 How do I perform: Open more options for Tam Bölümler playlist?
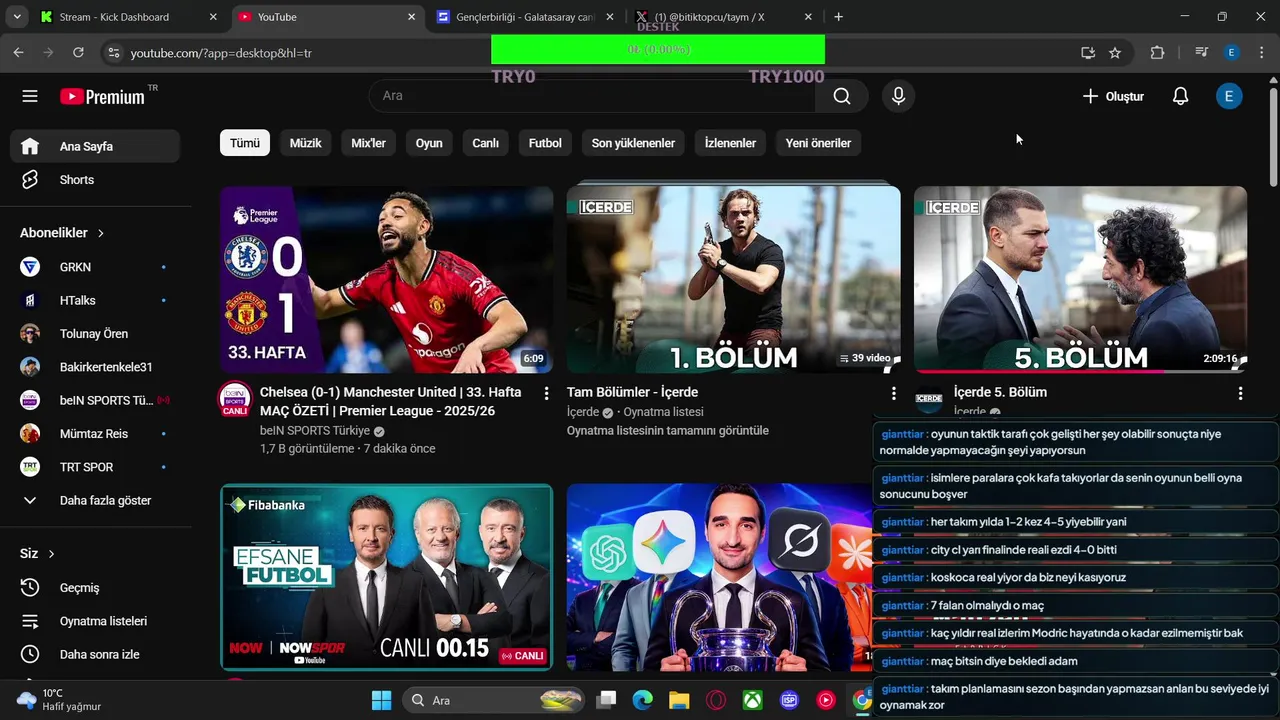893,394
